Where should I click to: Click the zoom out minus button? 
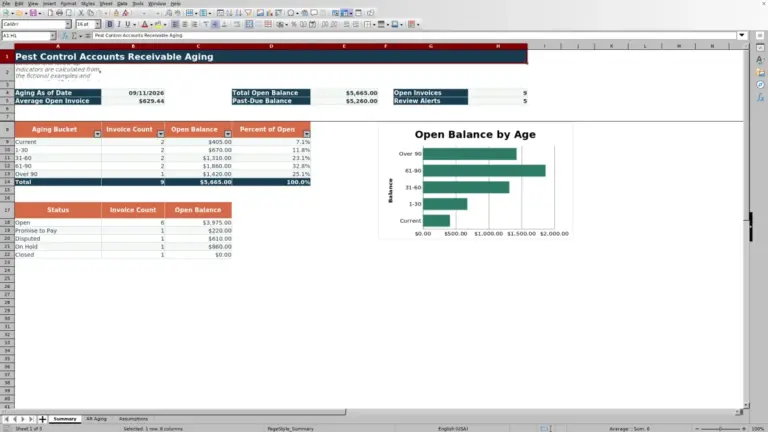pos(697,429)
